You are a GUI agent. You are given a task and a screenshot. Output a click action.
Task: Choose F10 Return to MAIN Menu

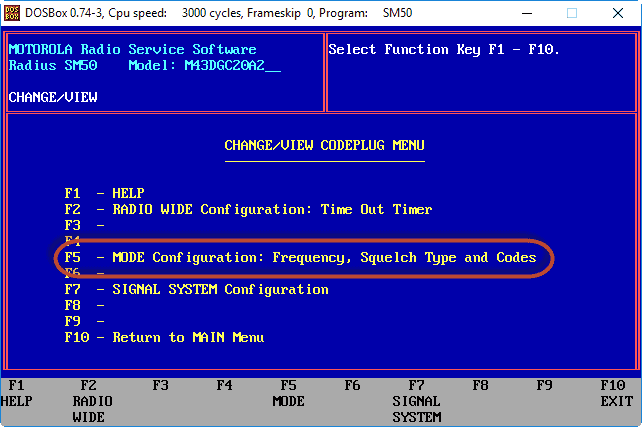(x=164, y=337)
